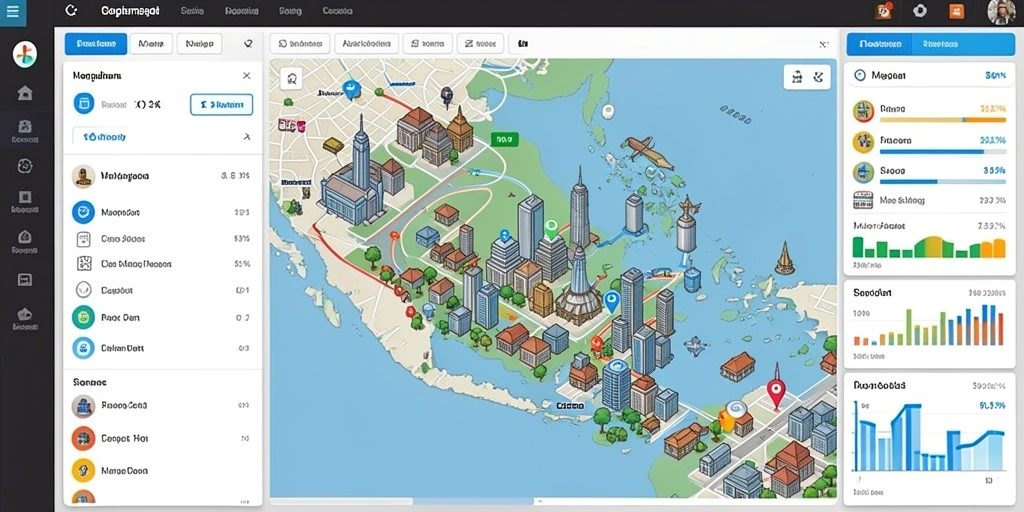The width and height of the screenshot is (1024, 512).
Task: Click the chevron beside the "10" dropdown
Action: (x=246, y=137)
